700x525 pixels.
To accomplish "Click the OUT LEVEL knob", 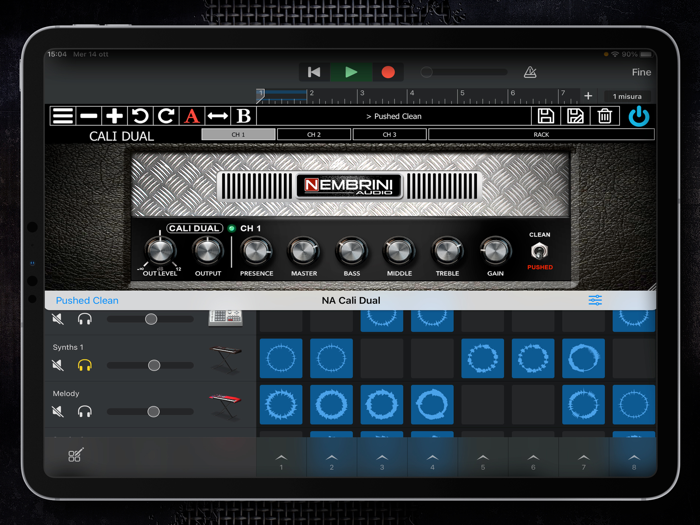I will click(x=160, y=250).
